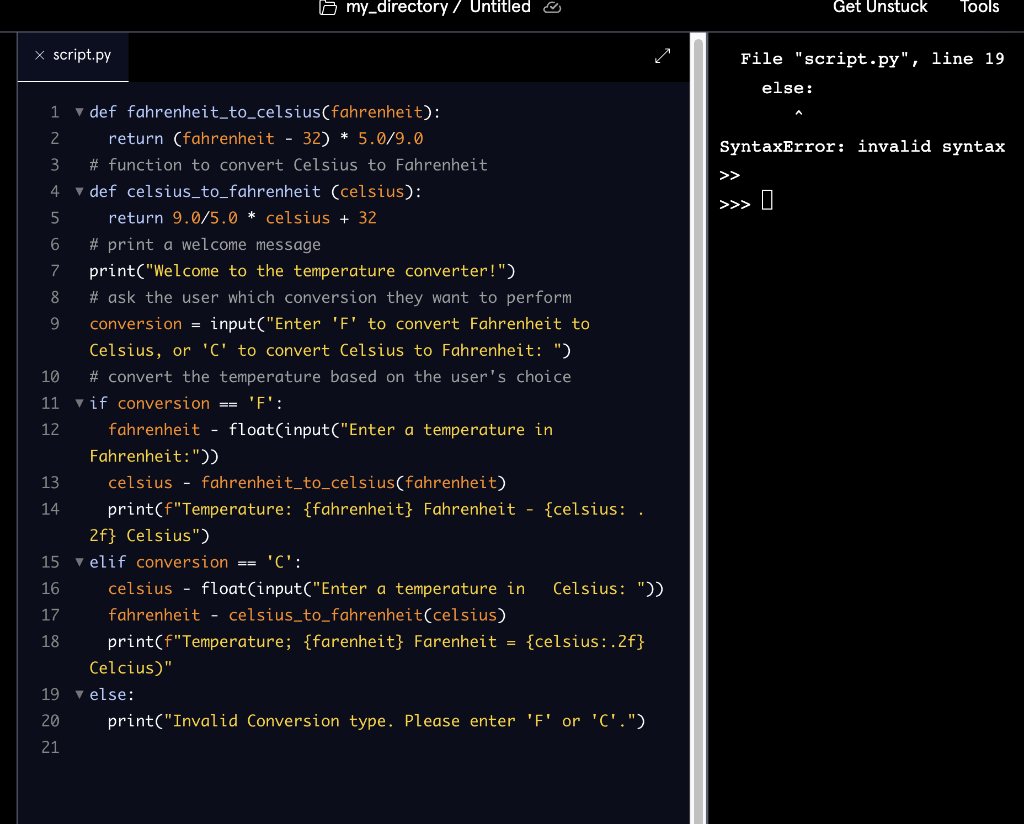Click the Untitled project name
Screen dimensions: 1024x824
pos(500,7)
